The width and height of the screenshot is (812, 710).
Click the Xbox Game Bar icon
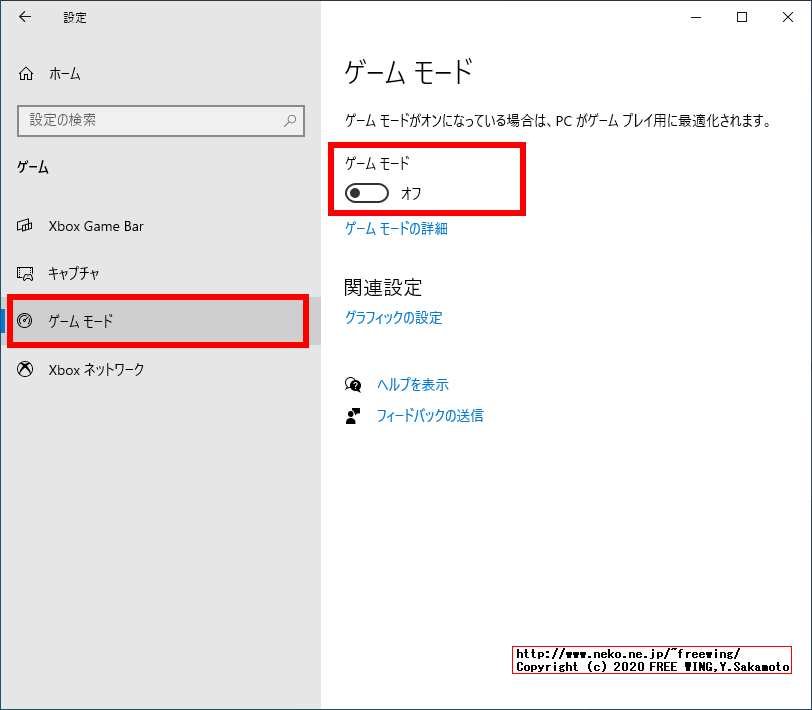25,226
